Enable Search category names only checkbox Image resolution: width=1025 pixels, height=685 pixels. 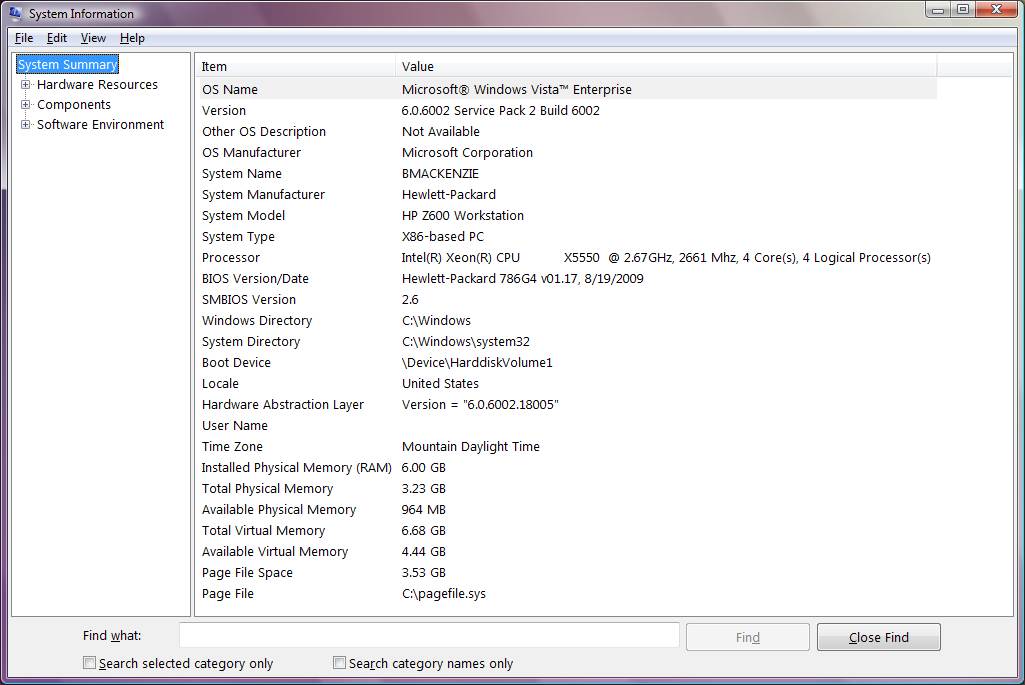point(340,663)
